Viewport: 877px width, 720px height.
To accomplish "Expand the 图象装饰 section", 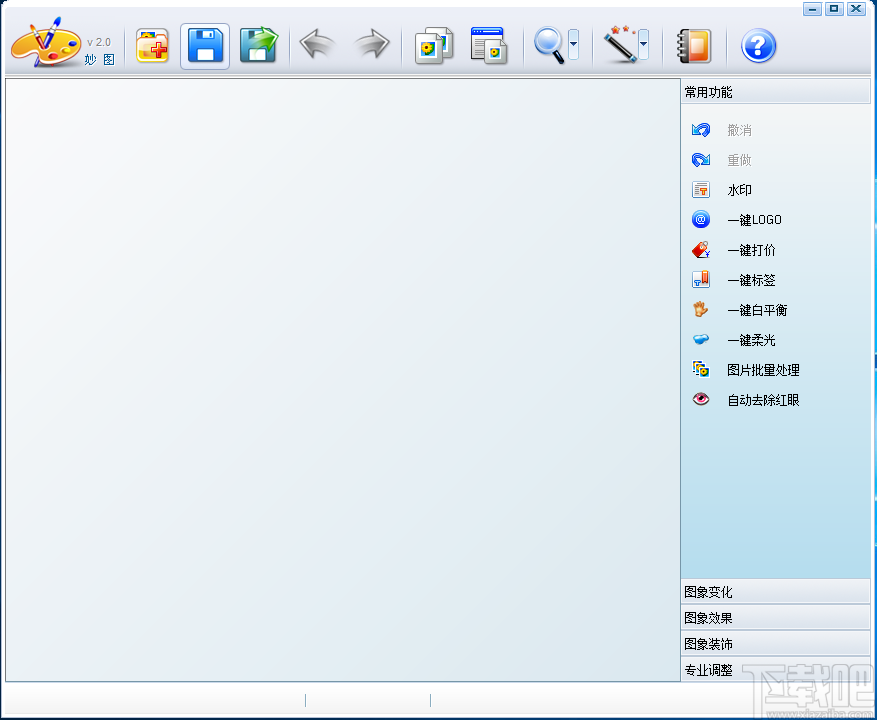I will (x=775, y=644).
